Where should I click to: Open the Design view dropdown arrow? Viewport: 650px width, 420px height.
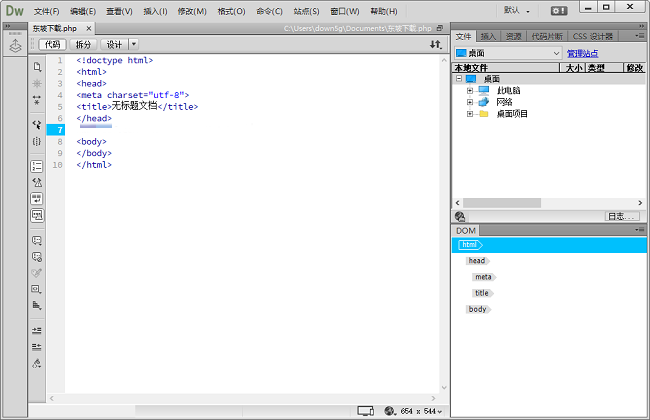click(134, 45)
